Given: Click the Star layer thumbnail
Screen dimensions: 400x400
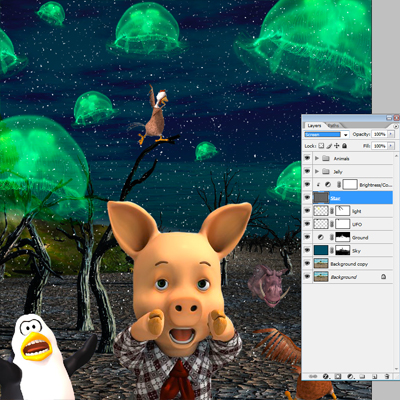Looking at the screenshot, I should tap(321, 198).
